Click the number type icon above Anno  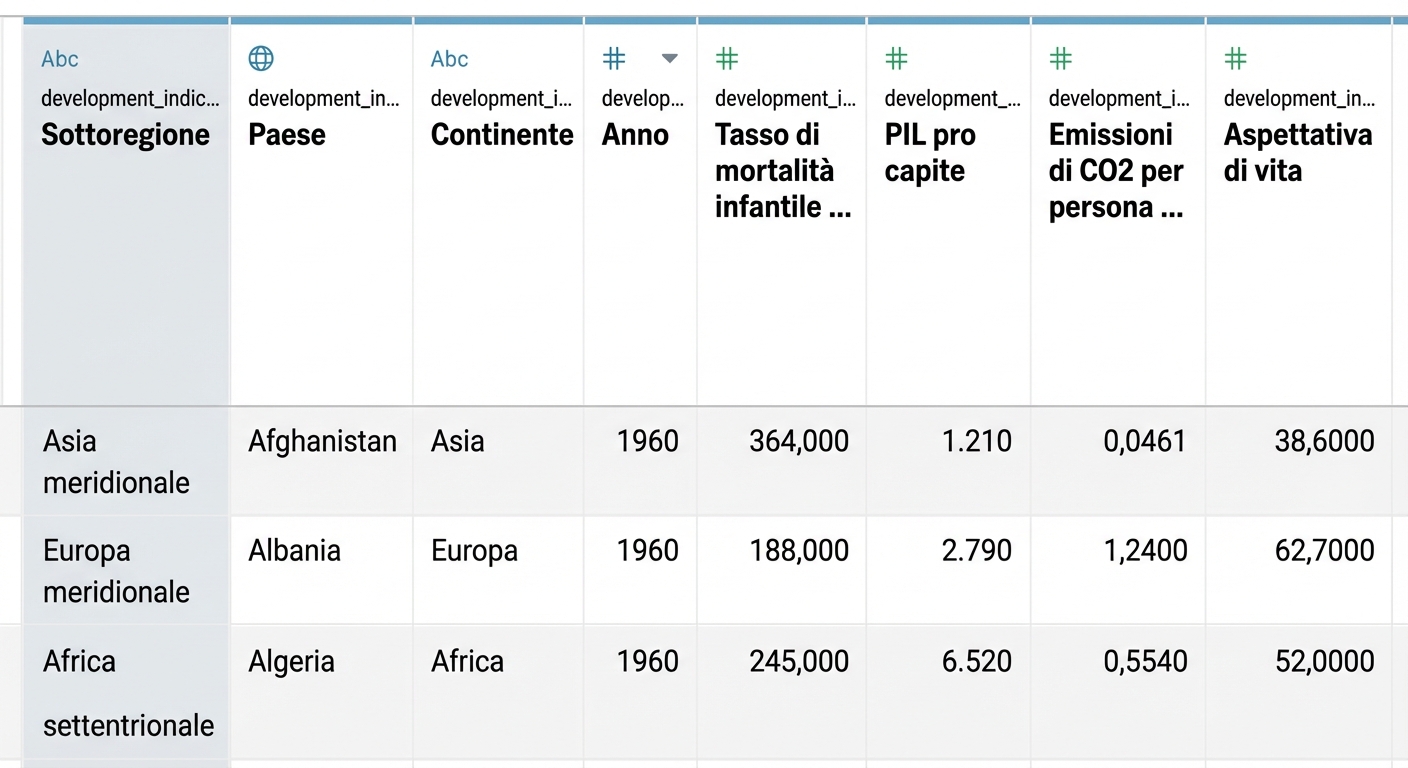(614, 59)
